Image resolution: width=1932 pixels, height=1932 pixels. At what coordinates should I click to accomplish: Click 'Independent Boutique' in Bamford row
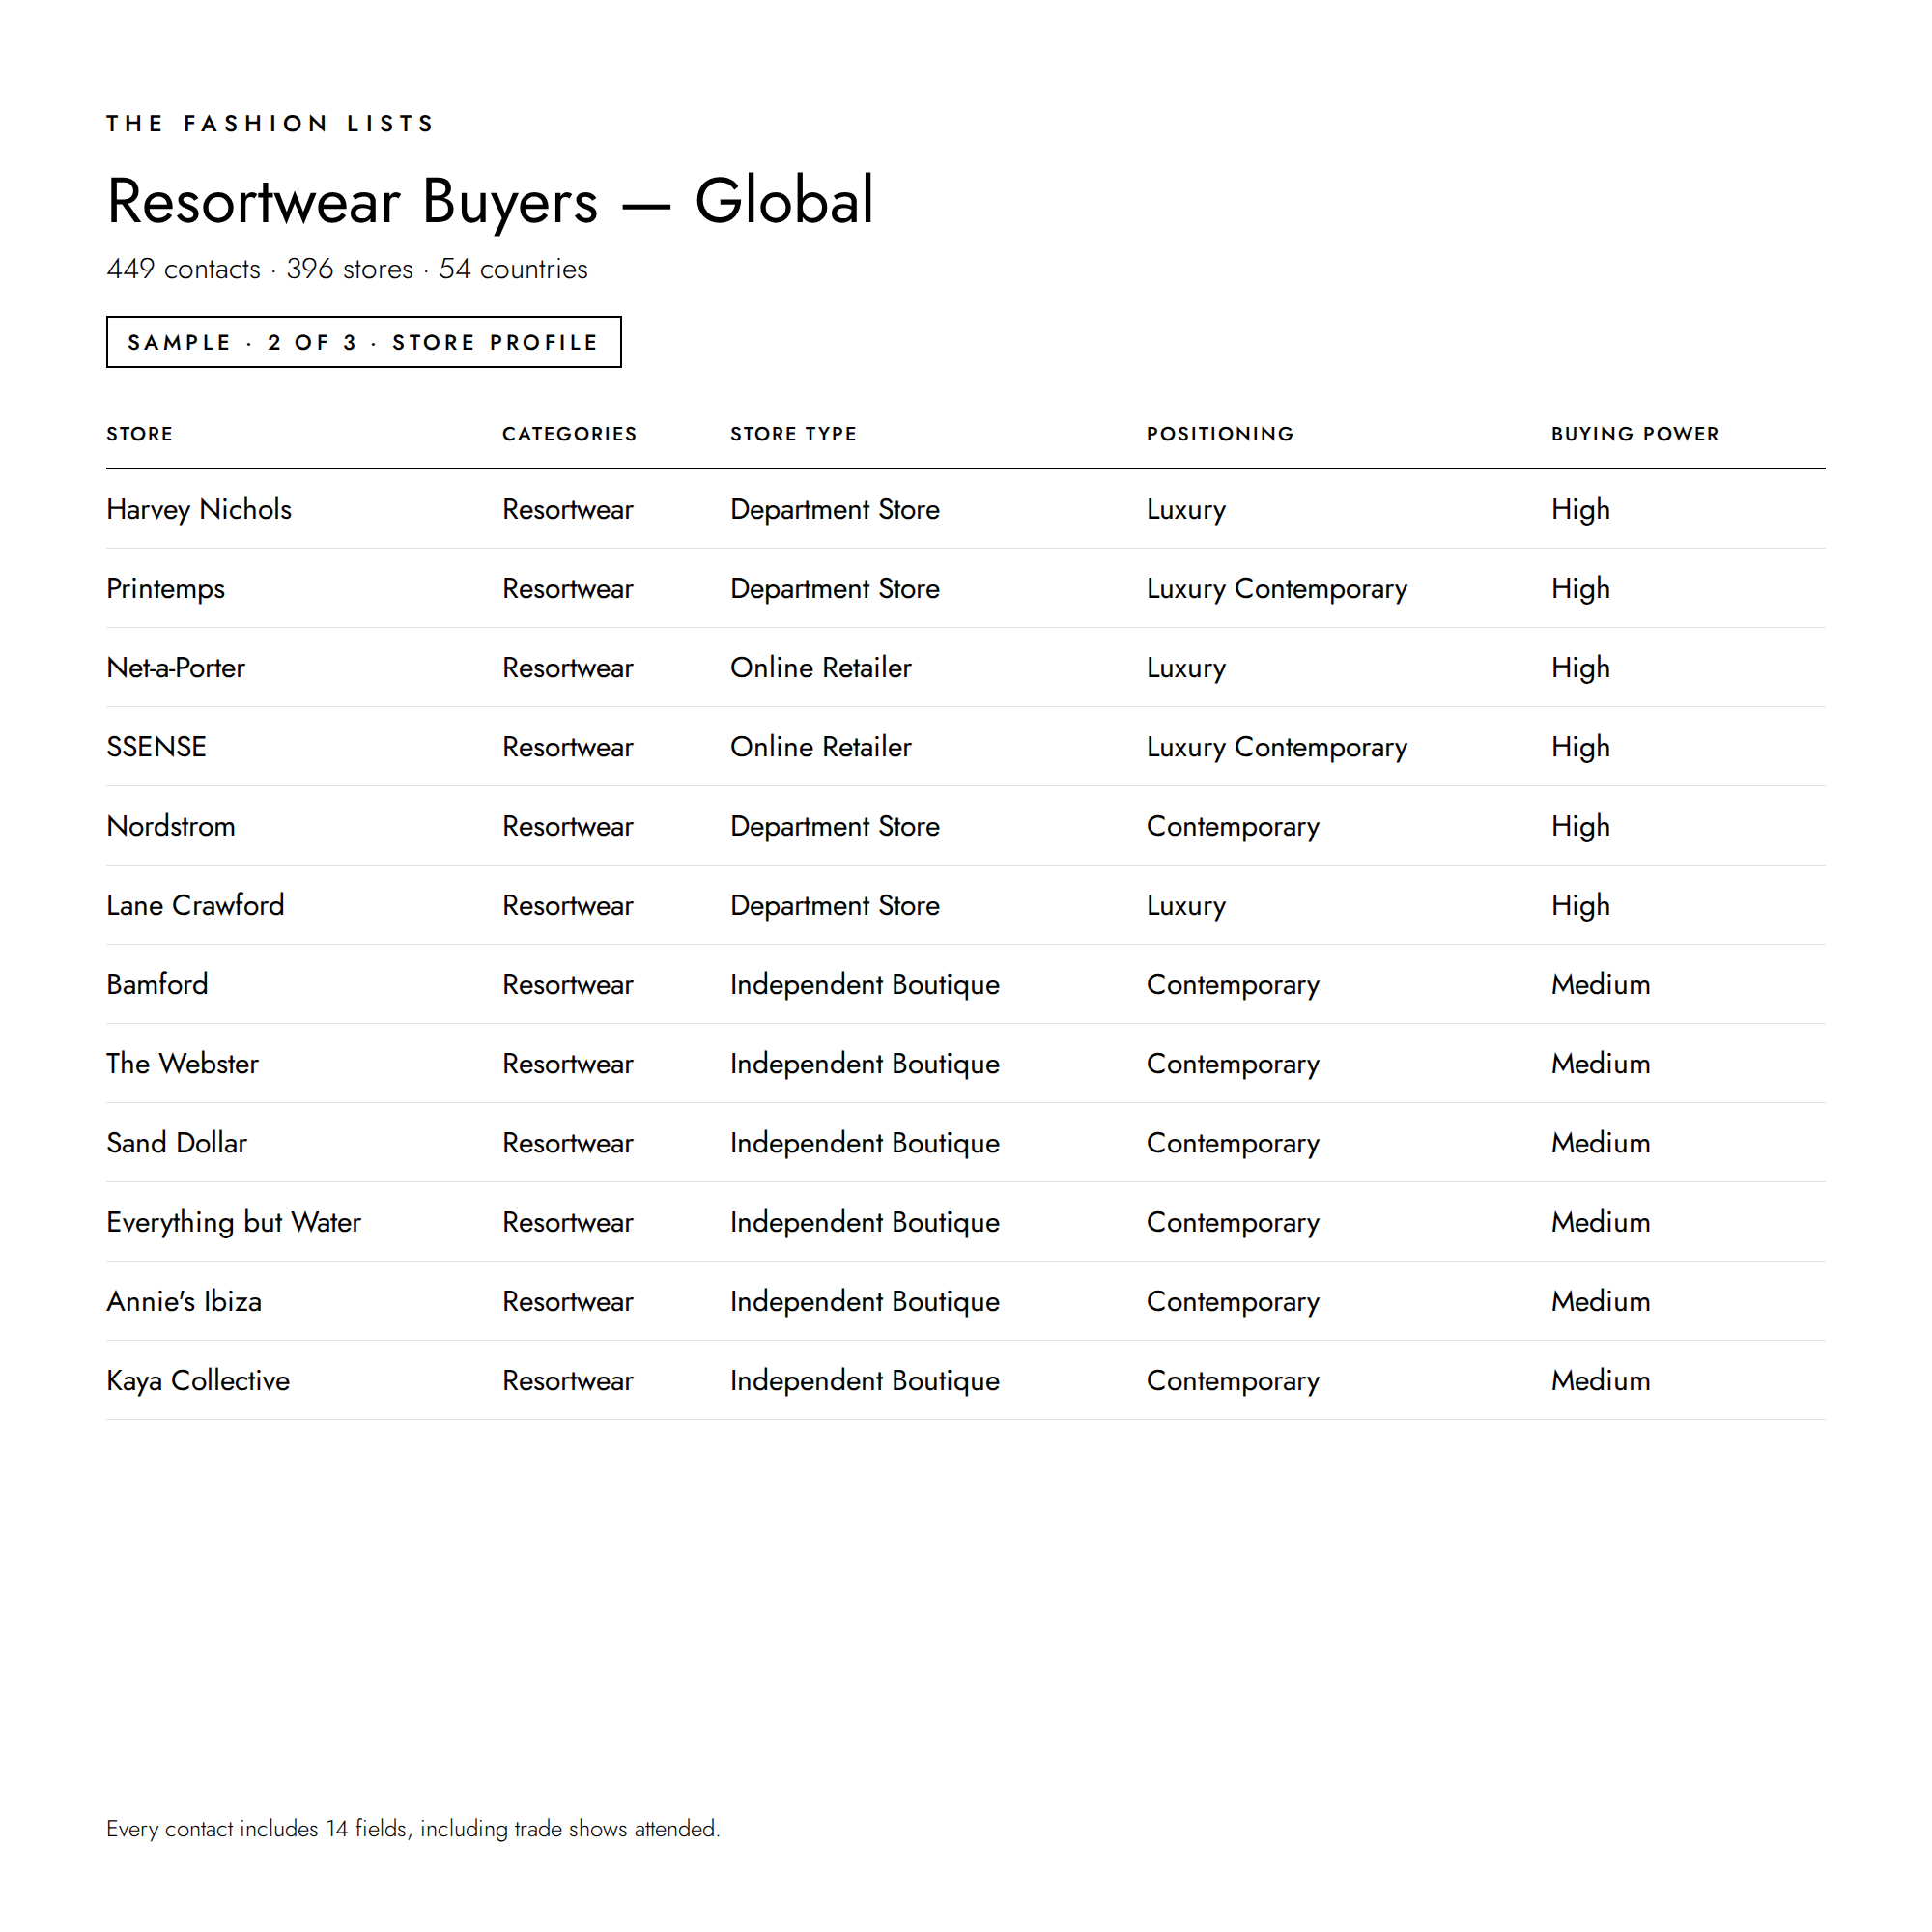pyautogui.click(x=865, y=984)
